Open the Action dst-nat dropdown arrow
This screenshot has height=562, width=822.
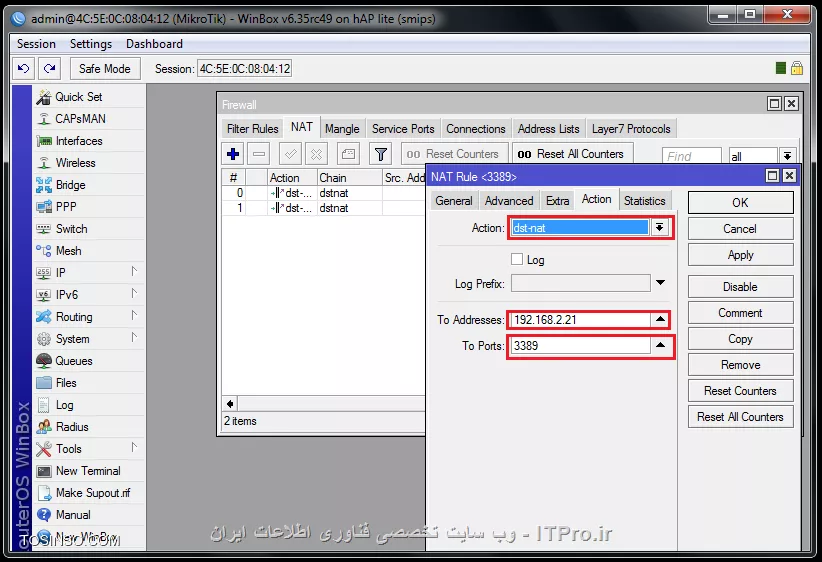[x=659, y=228]
